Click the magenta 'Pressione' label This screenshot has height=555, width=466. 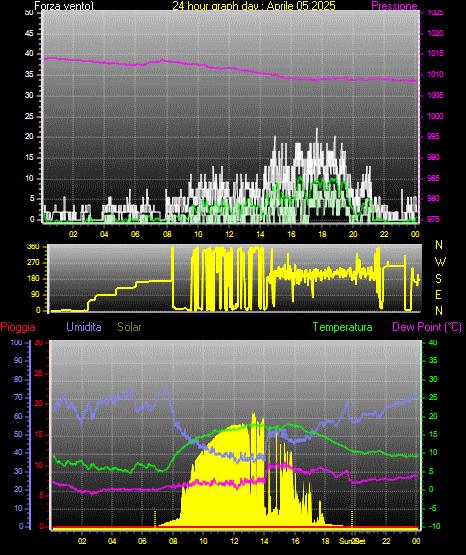(x=394, y=6)
